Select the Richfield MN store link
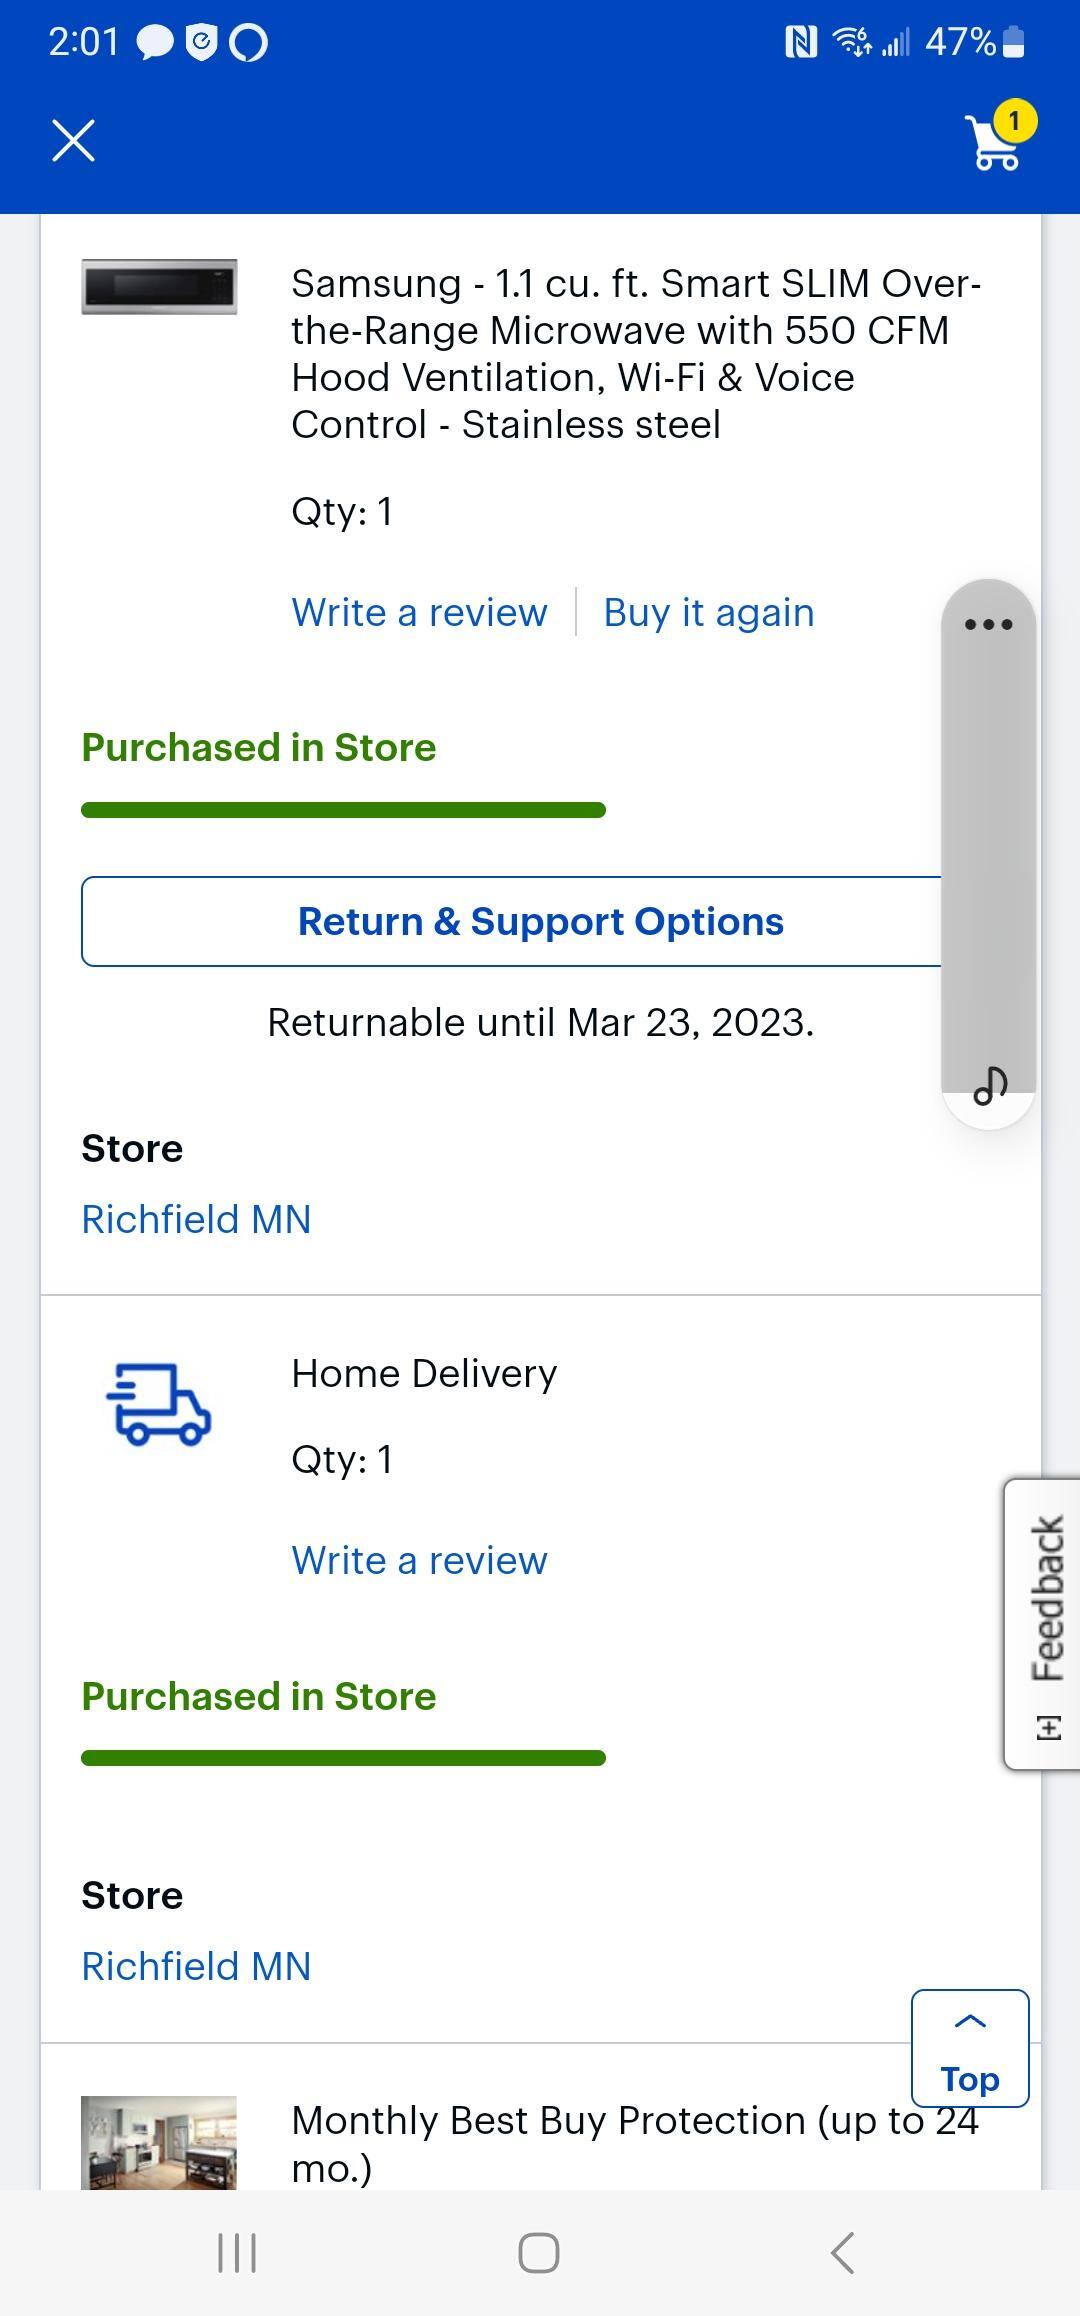 [196, 1219]
